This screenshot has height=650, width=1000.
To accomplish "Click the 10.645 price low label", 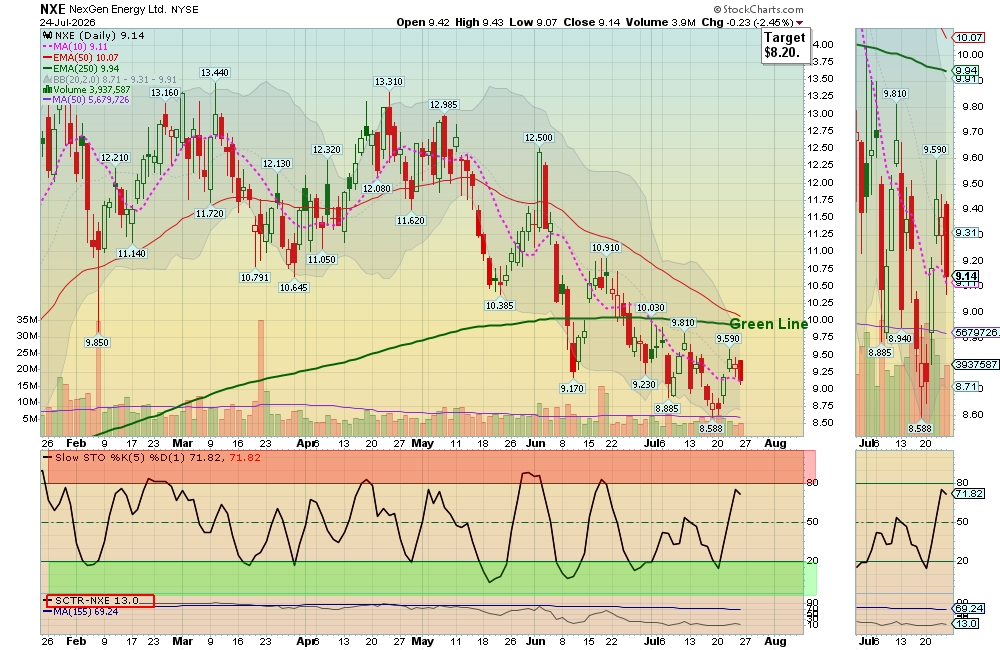I will (294, 288).
